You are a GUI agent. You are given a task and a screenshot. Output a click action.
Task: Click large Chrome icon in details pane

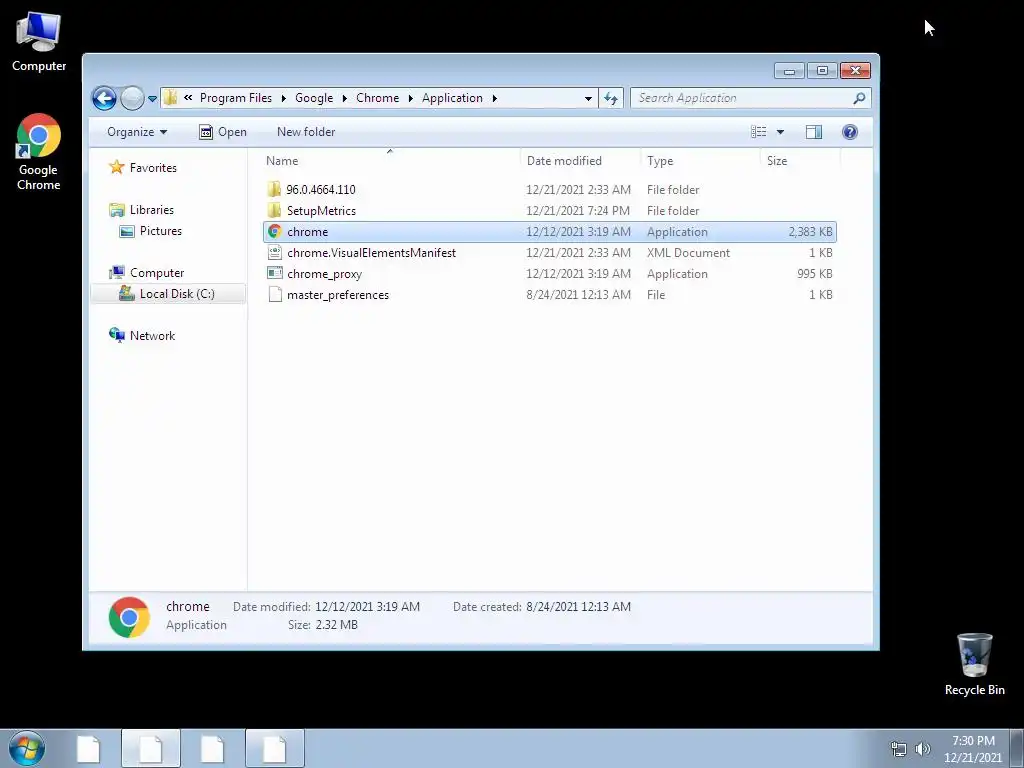click(129, 617)
